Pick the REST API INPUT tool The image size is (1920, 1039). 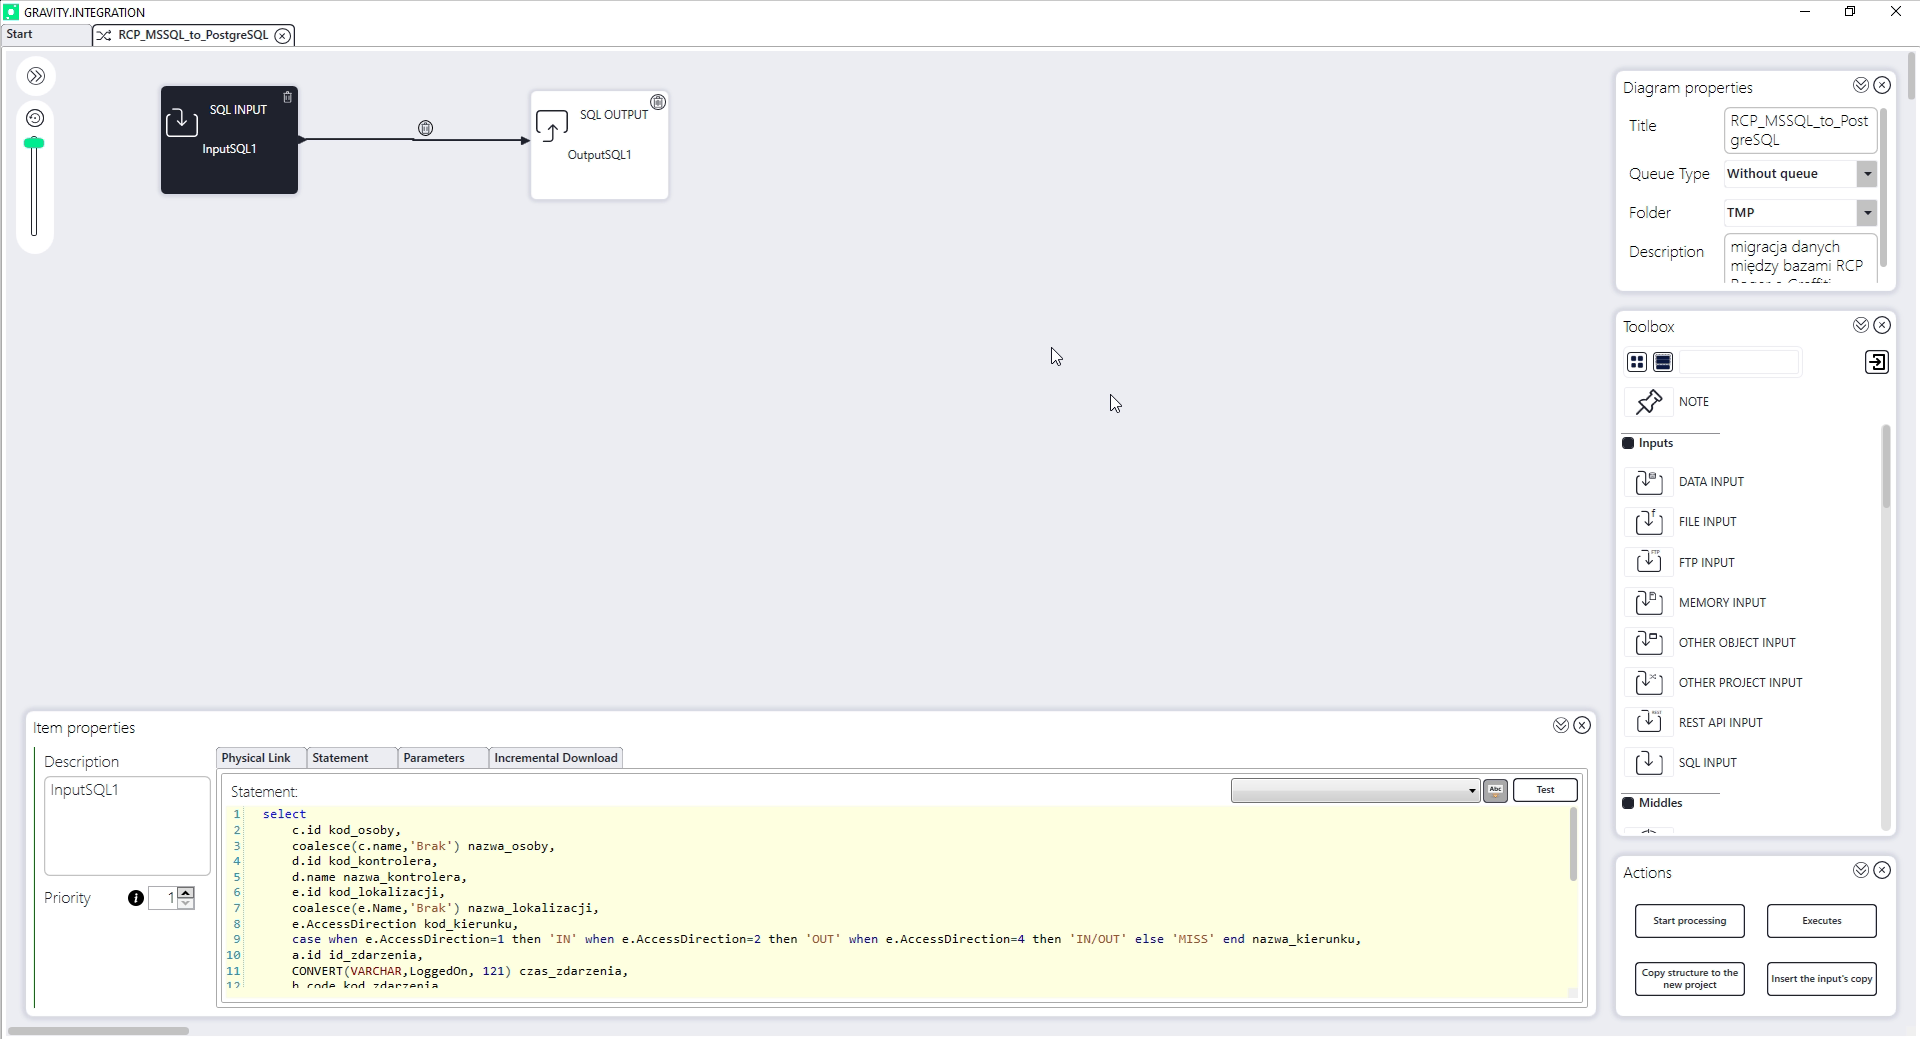(x=1720, y=723)
